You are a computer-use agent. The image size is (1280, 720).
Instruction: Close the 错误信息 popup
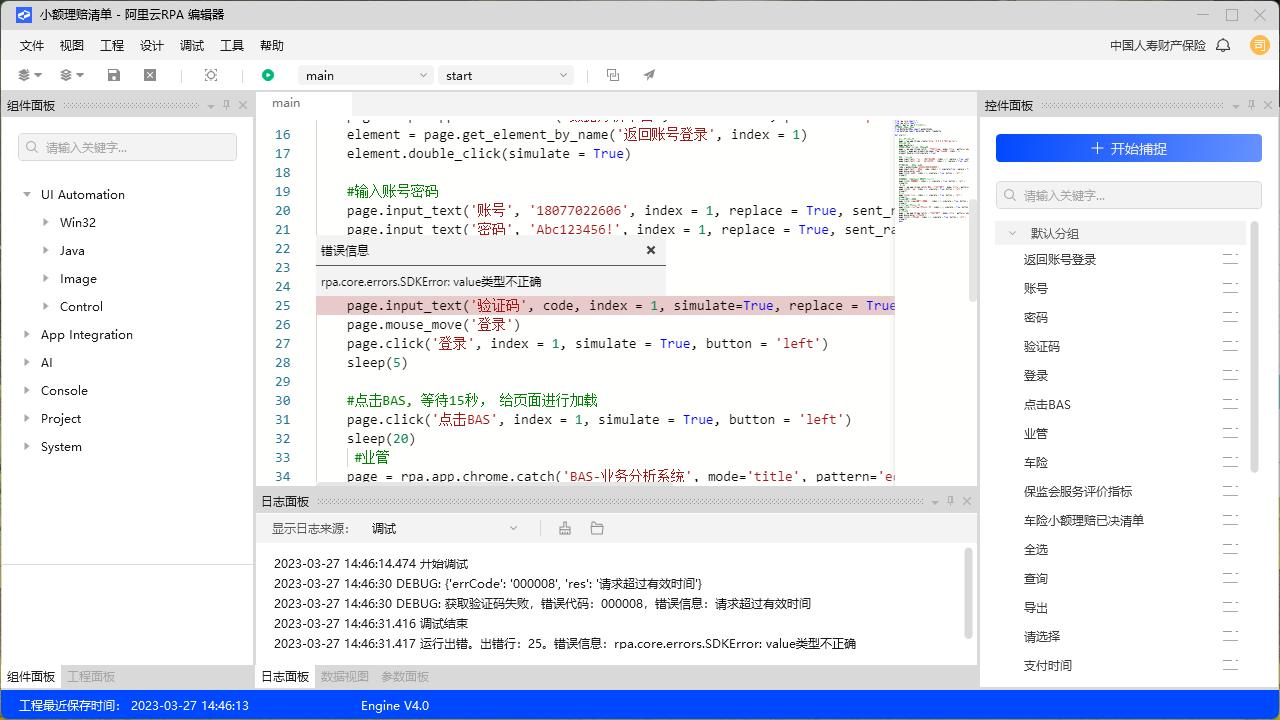click(x=651, y=250)
